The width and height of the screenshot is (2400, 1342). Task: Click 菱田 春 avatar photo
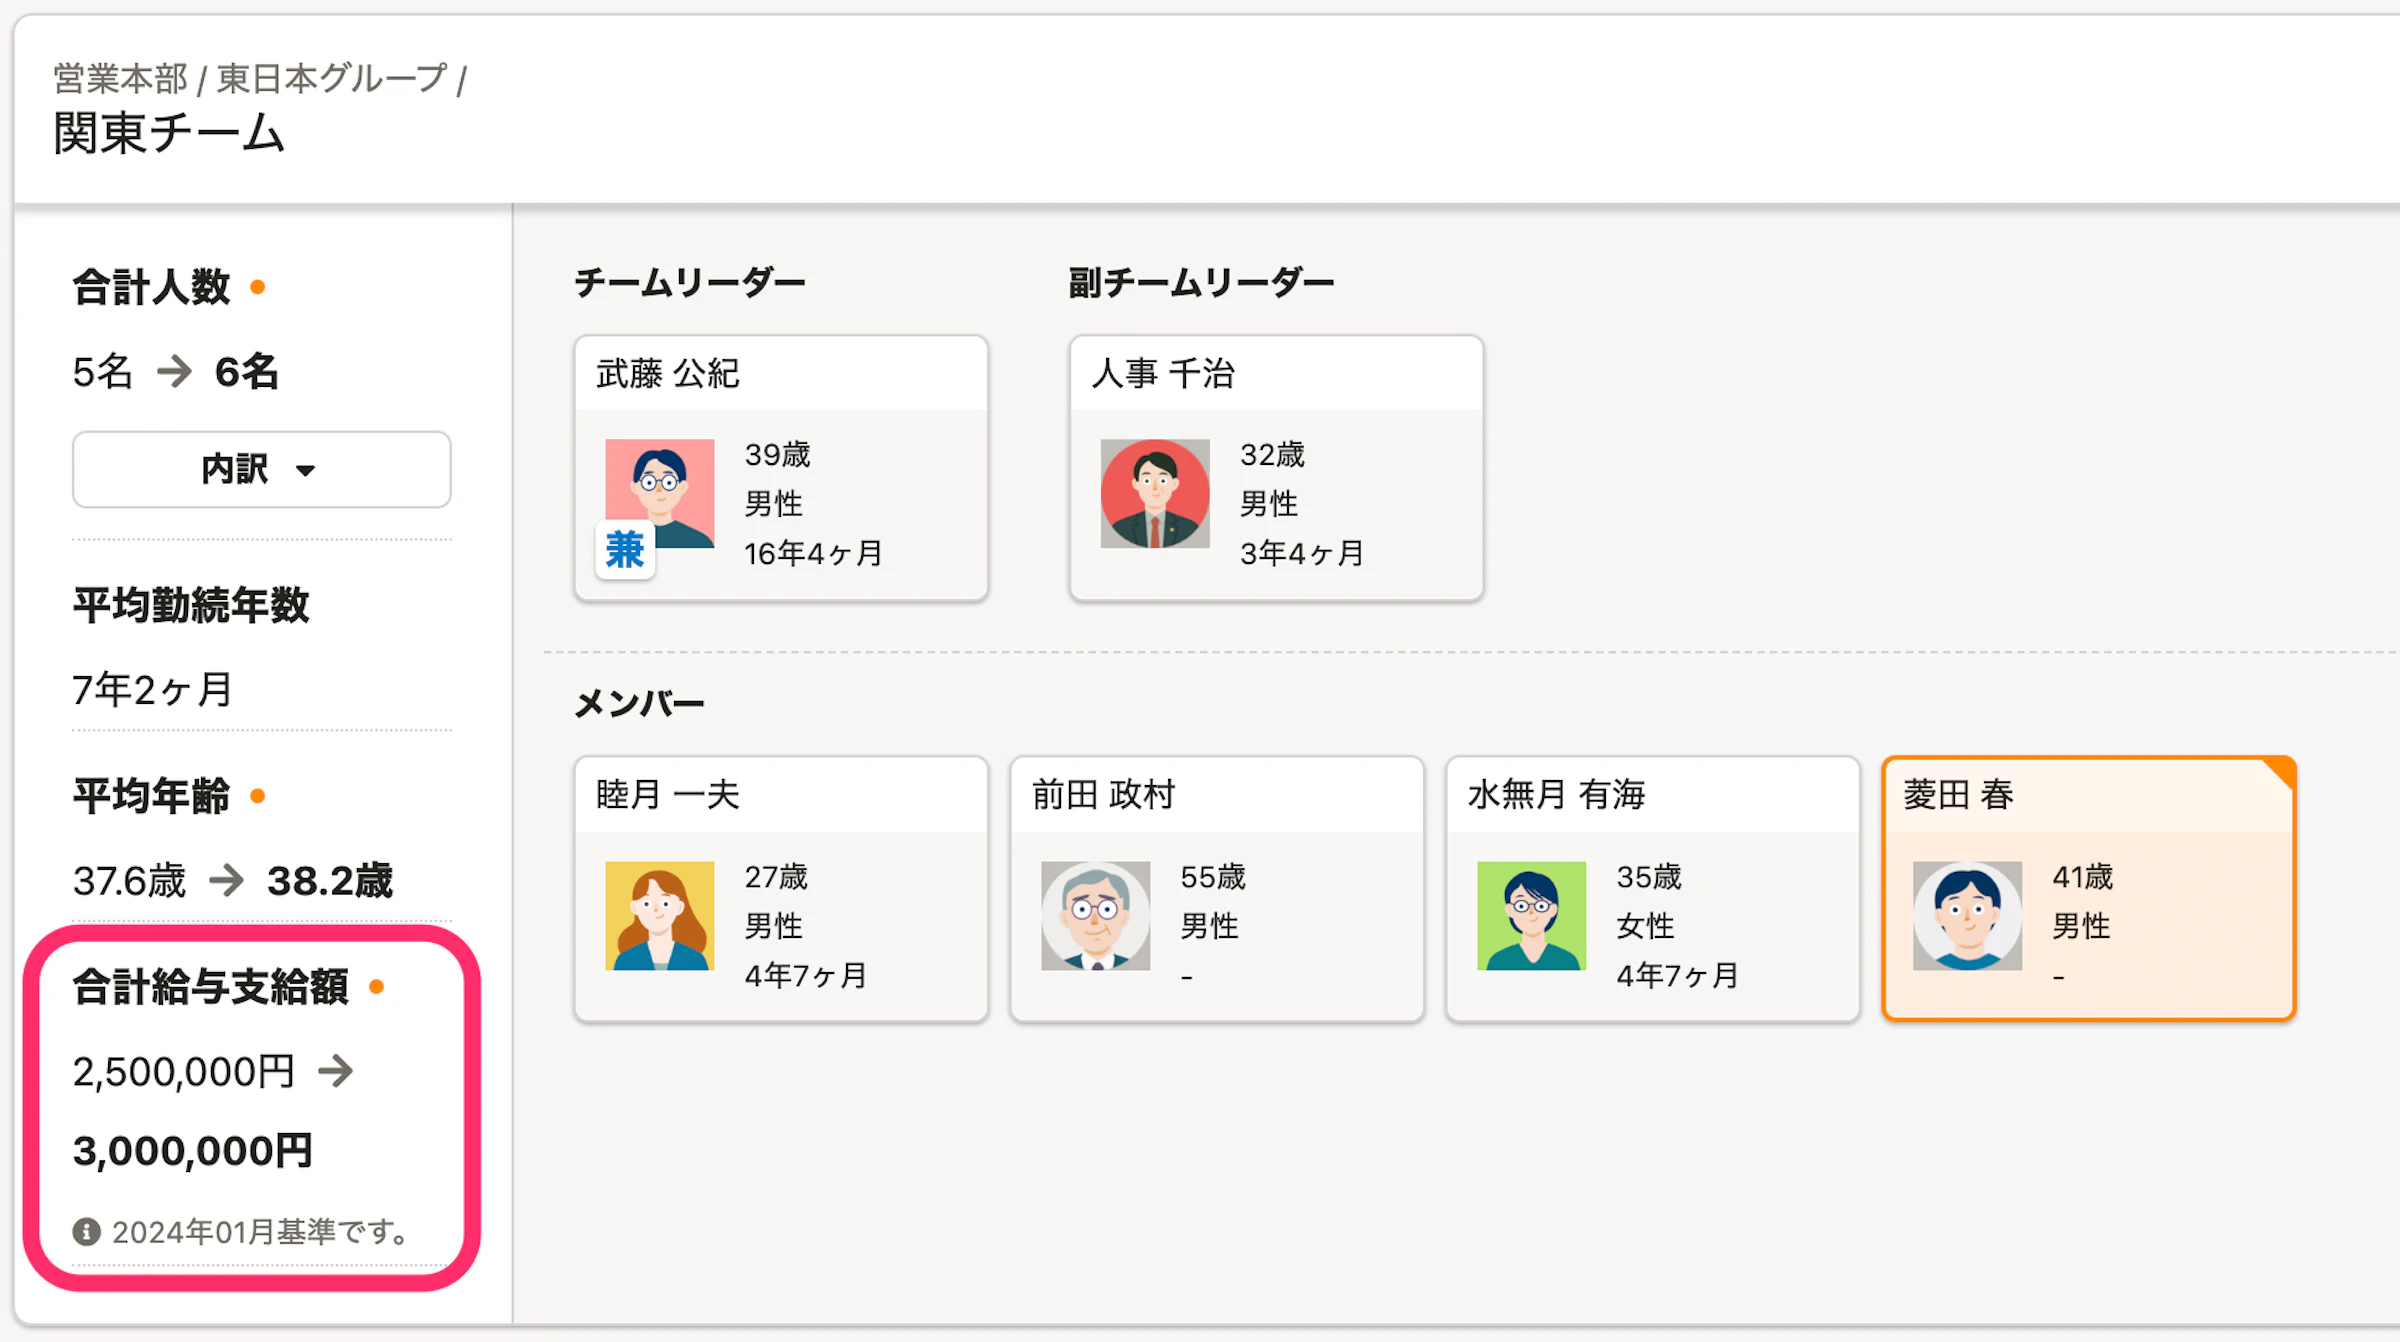pyautogui.click(x=1968, y=916)
